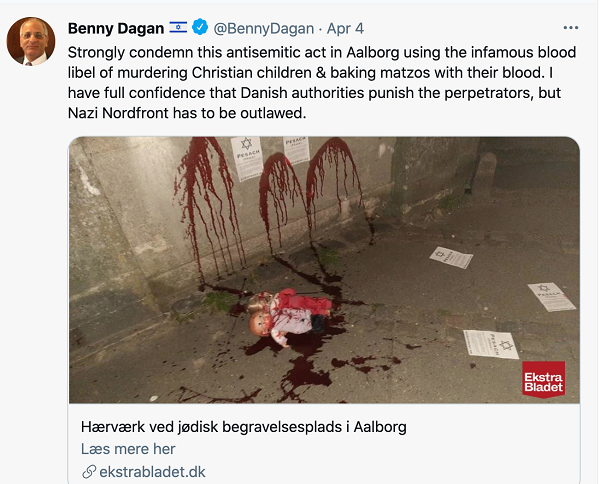Open the Benny Dagan display name link
The image size is (600, 484).
116,28
